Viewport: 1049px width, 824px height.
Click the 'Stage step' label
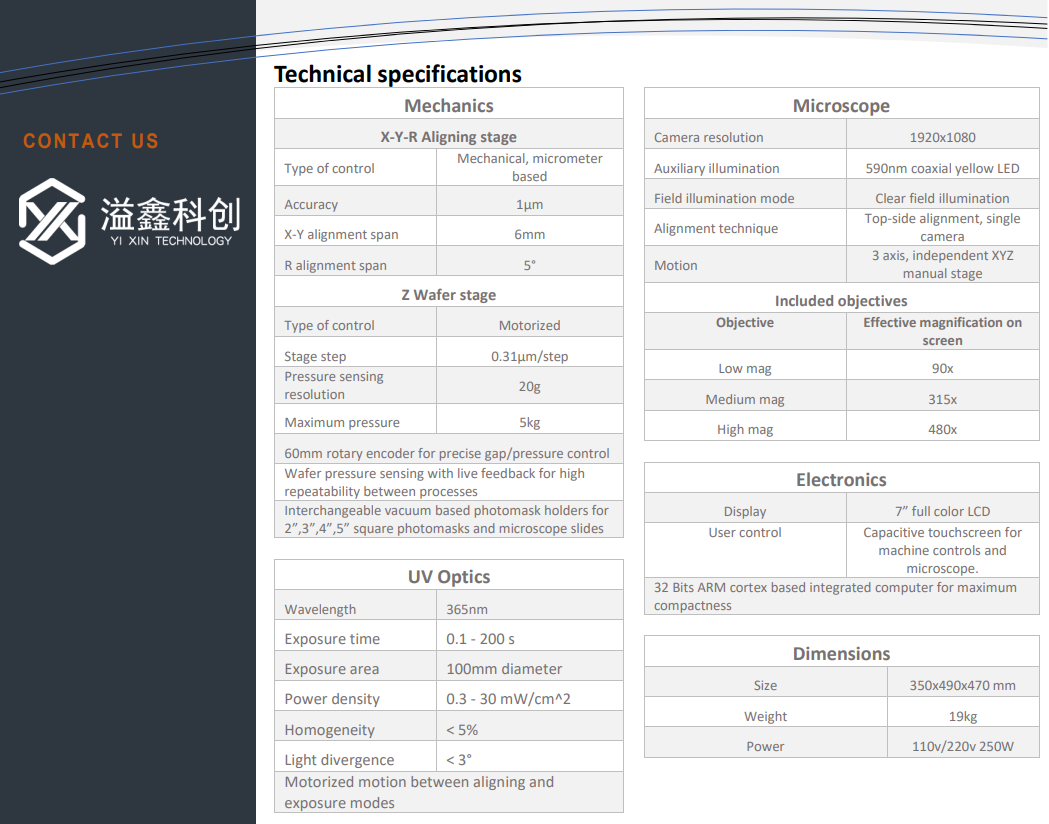click(x=315, y=356)
